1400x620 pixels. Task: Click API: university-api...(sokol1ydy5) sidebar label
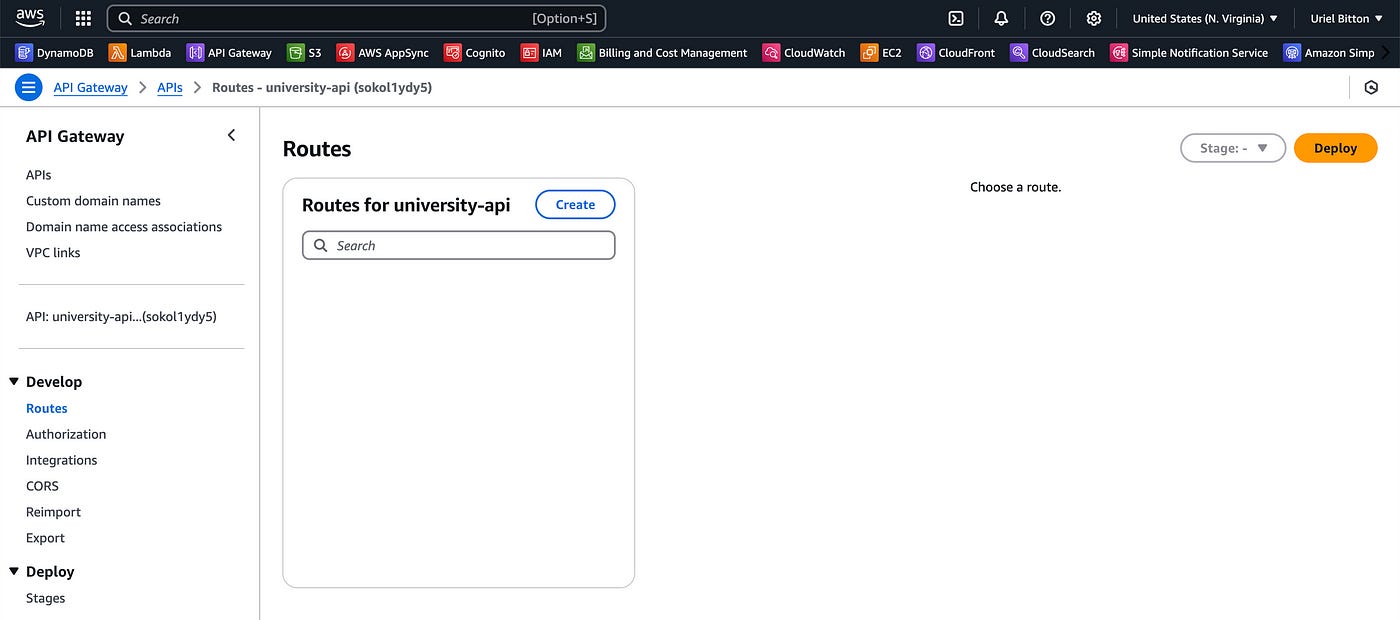coord(121,316)
